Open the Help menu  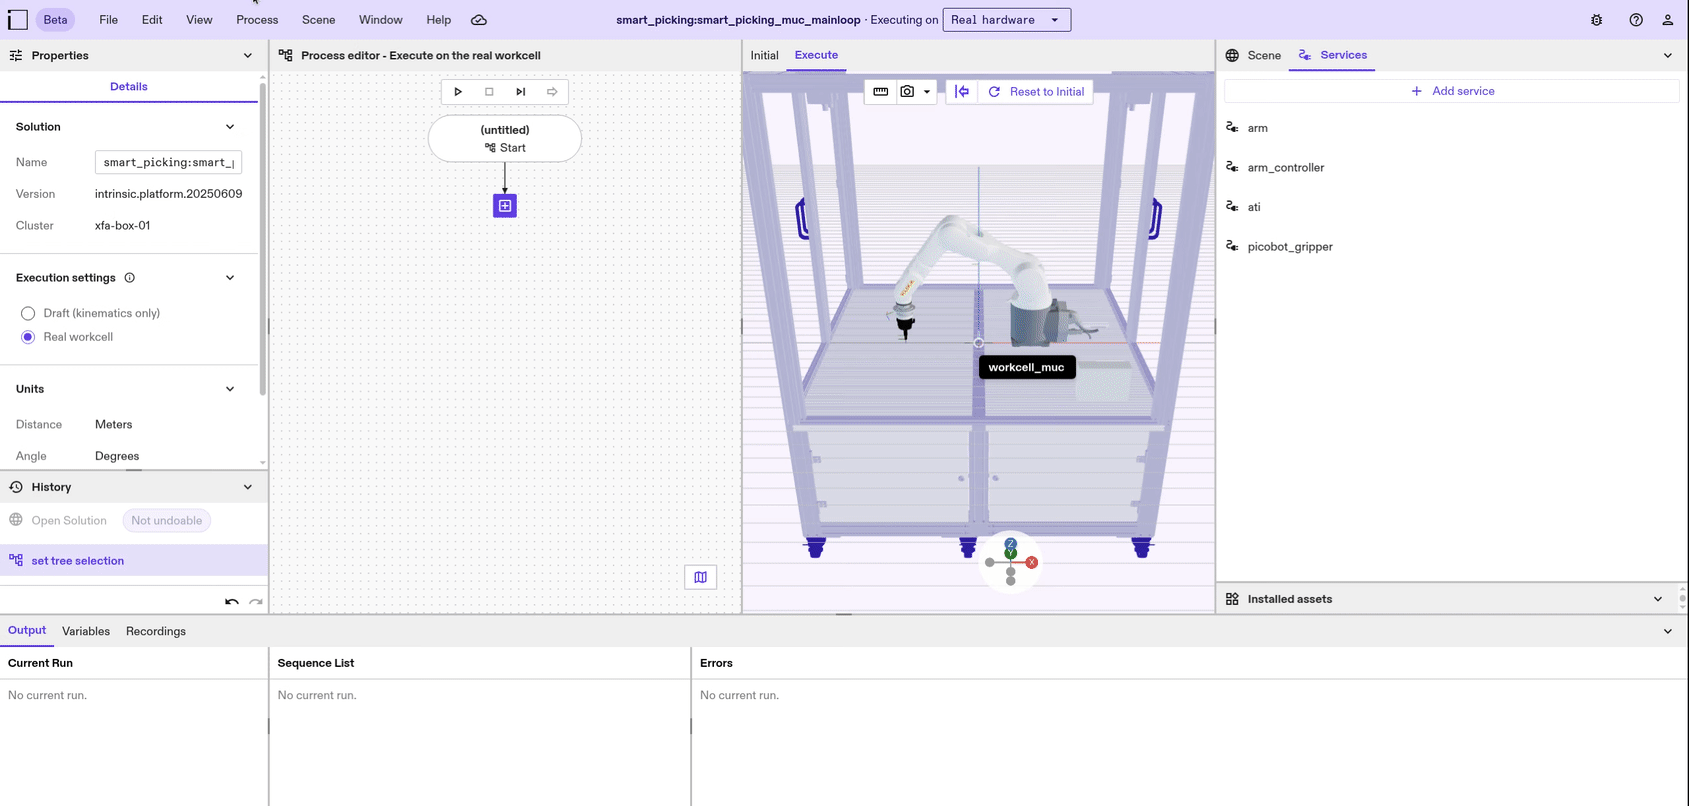click(438, 20)
